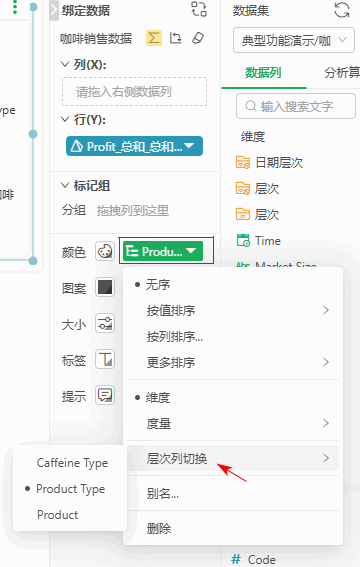Click the size adjust sliders icon

click(105, 323)
